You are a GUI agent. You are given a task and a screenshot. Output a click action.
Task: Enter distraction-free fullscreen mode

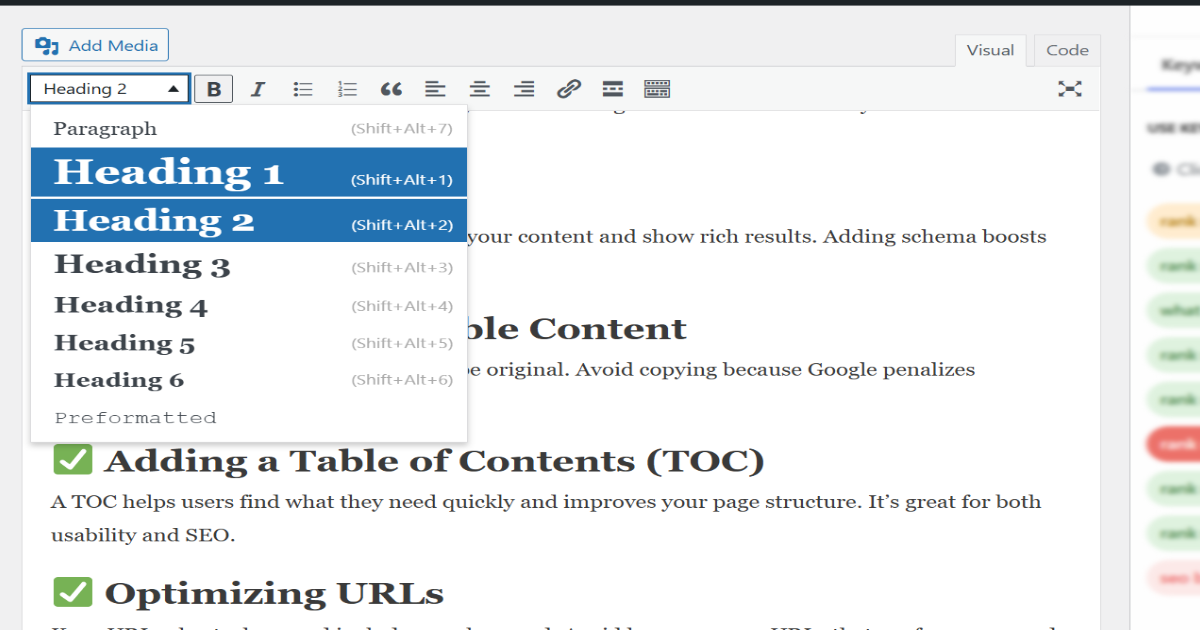(1070, 88)
